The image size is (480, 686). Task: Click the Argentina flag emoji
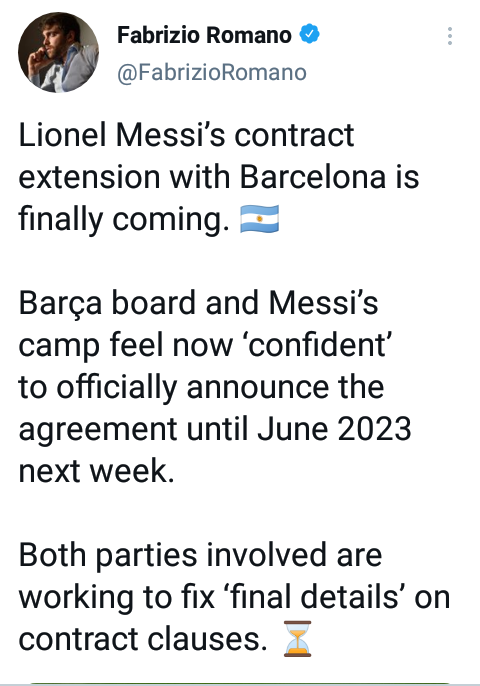(x=259, y=218)
